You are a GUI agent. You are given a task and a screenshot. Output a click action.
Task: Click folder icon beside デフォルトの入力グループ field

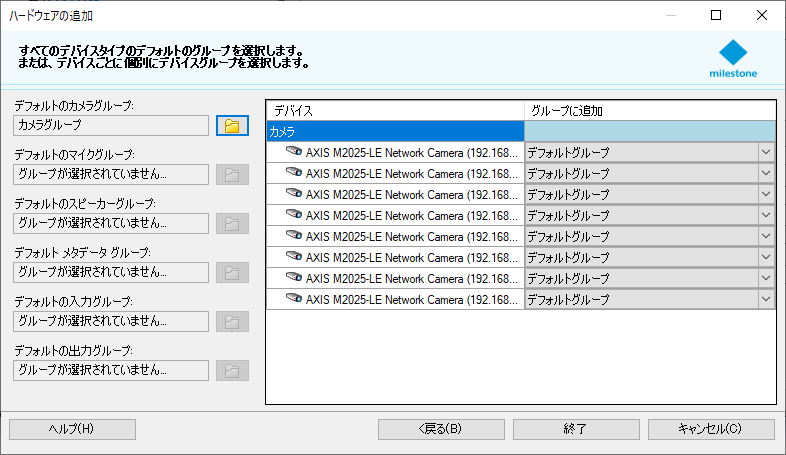click(232, 322)
